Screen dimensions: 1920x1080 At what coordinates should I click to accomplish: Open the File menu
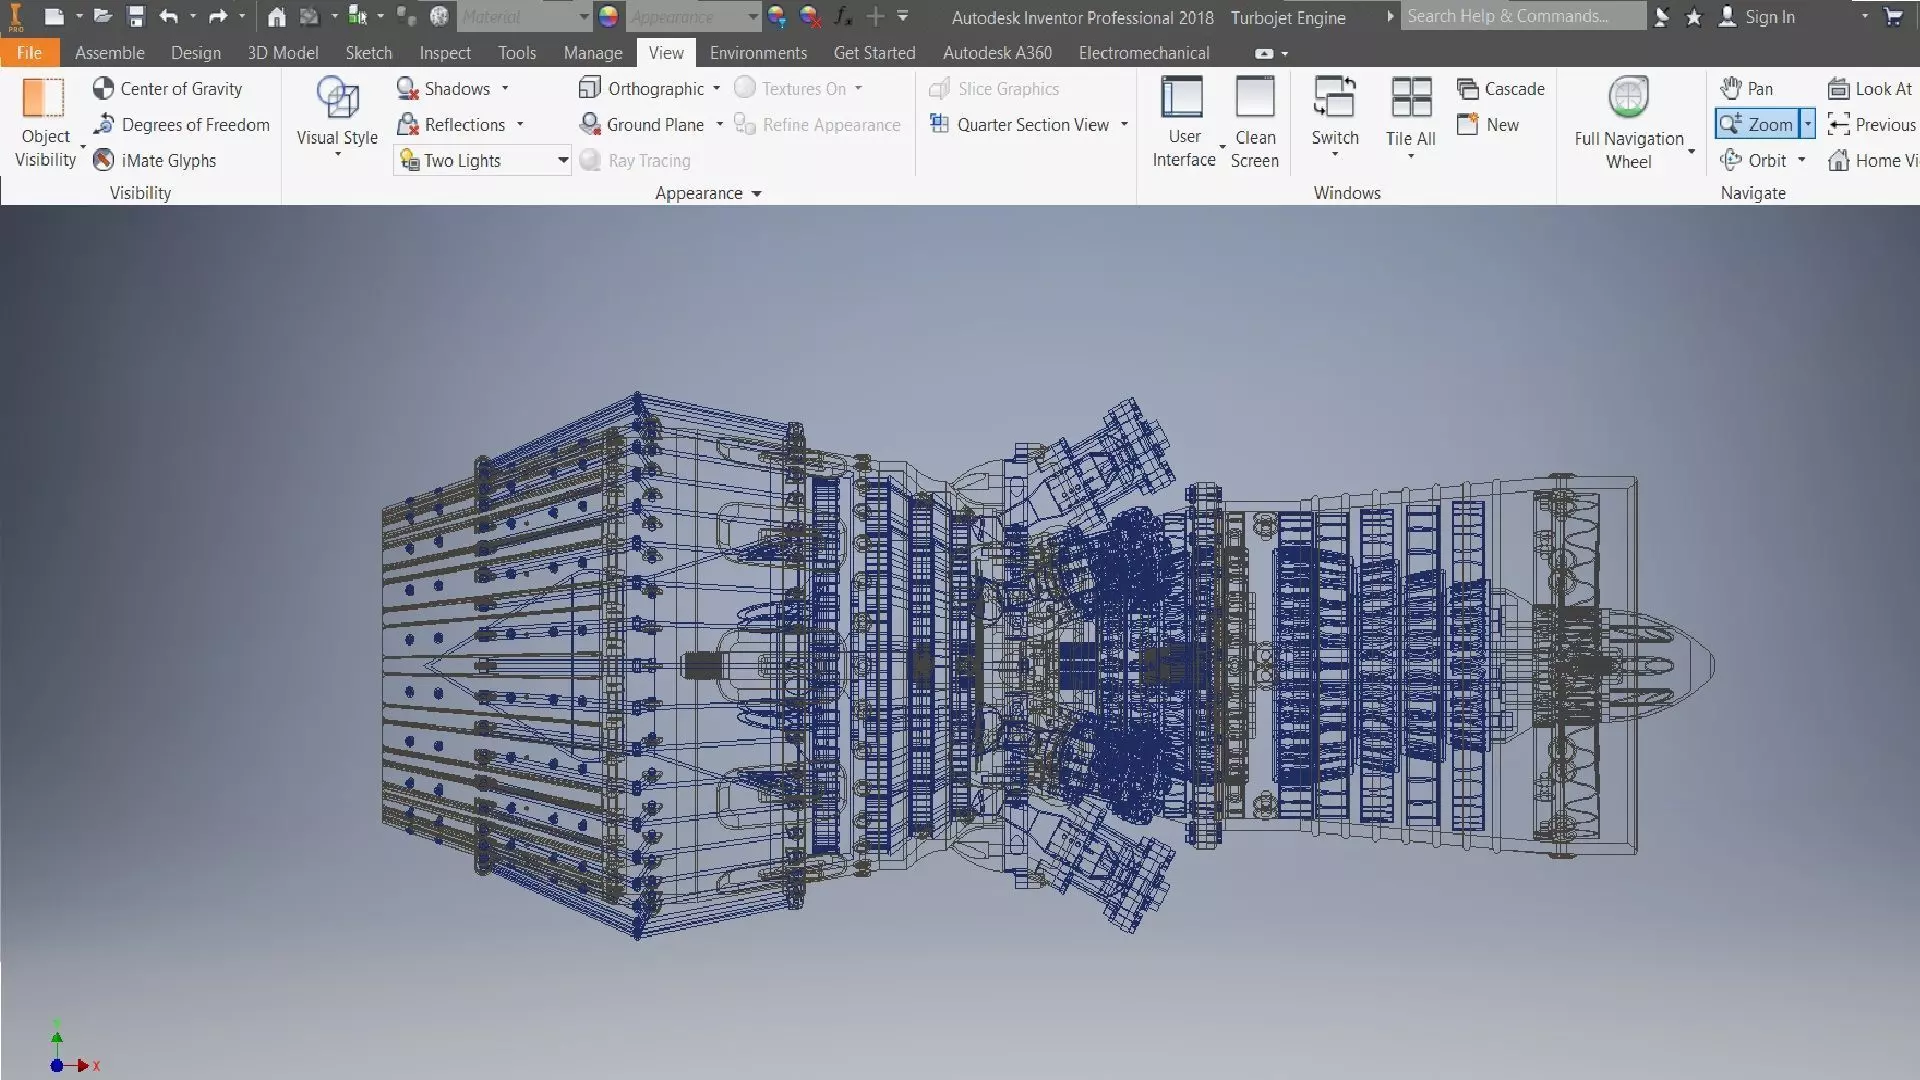coord(29,52)
